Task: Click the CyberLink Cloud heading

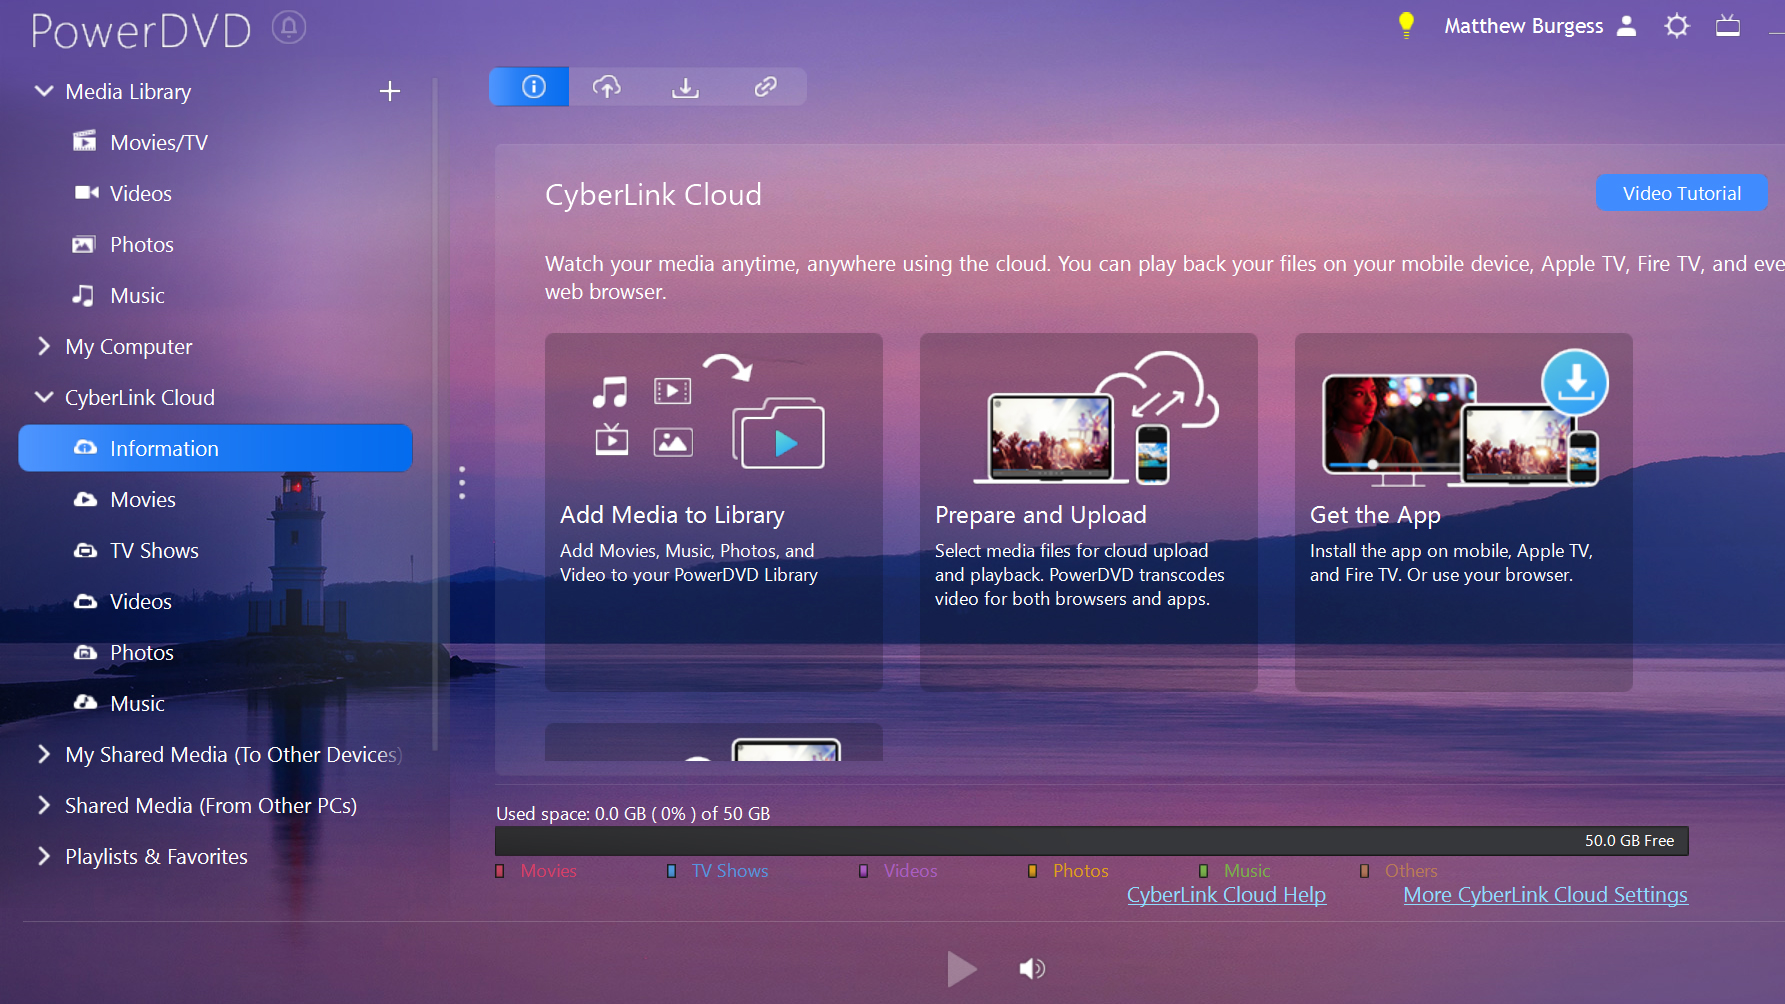Action: click(653, 194)
